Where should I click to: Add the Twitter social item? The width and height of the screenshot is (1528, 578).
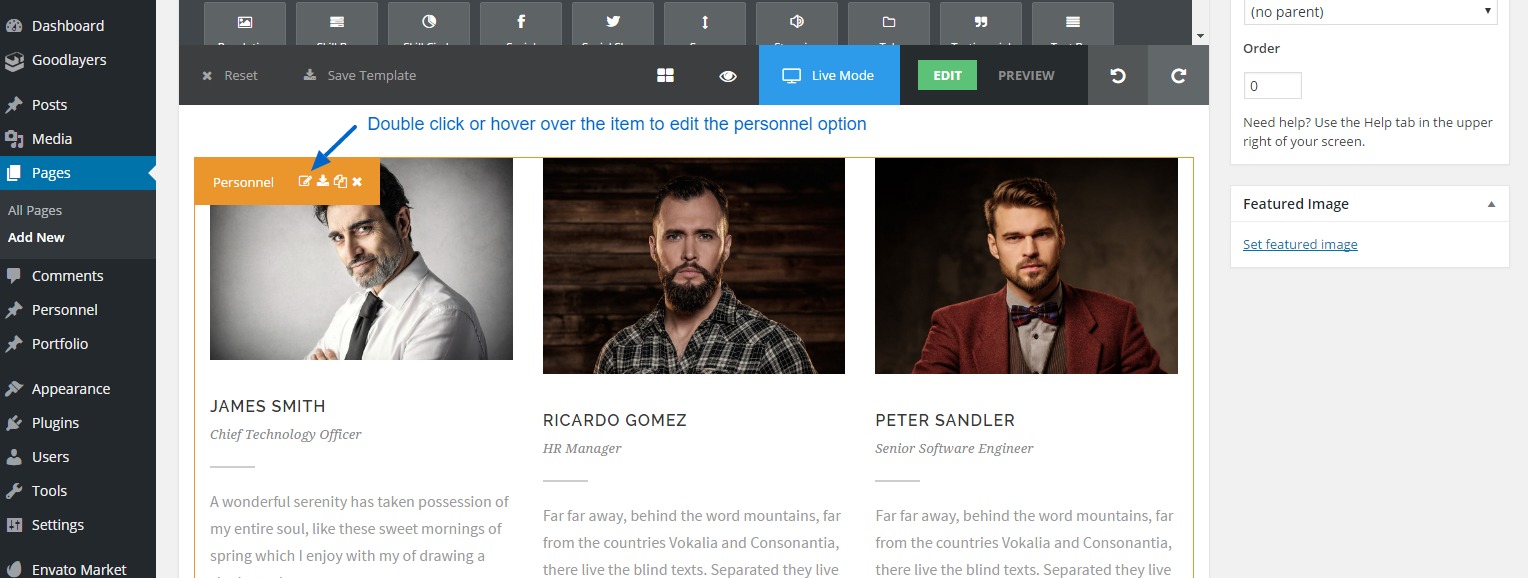[613, 23]
